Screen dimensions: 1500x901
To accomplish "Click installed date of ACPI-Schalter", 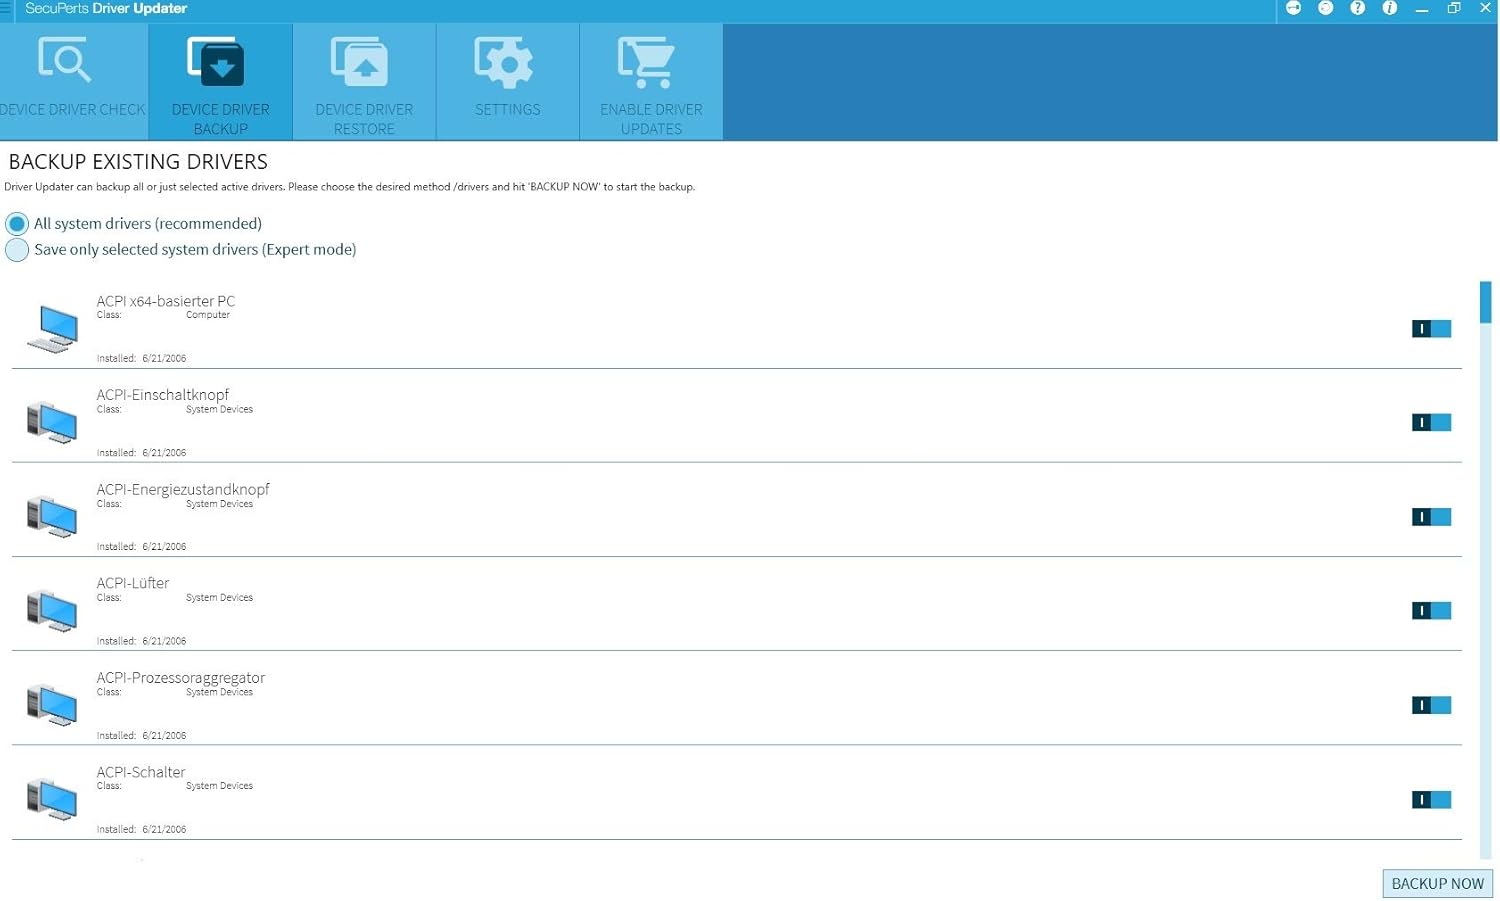I will pyautogui.click(x=164, y=829).
